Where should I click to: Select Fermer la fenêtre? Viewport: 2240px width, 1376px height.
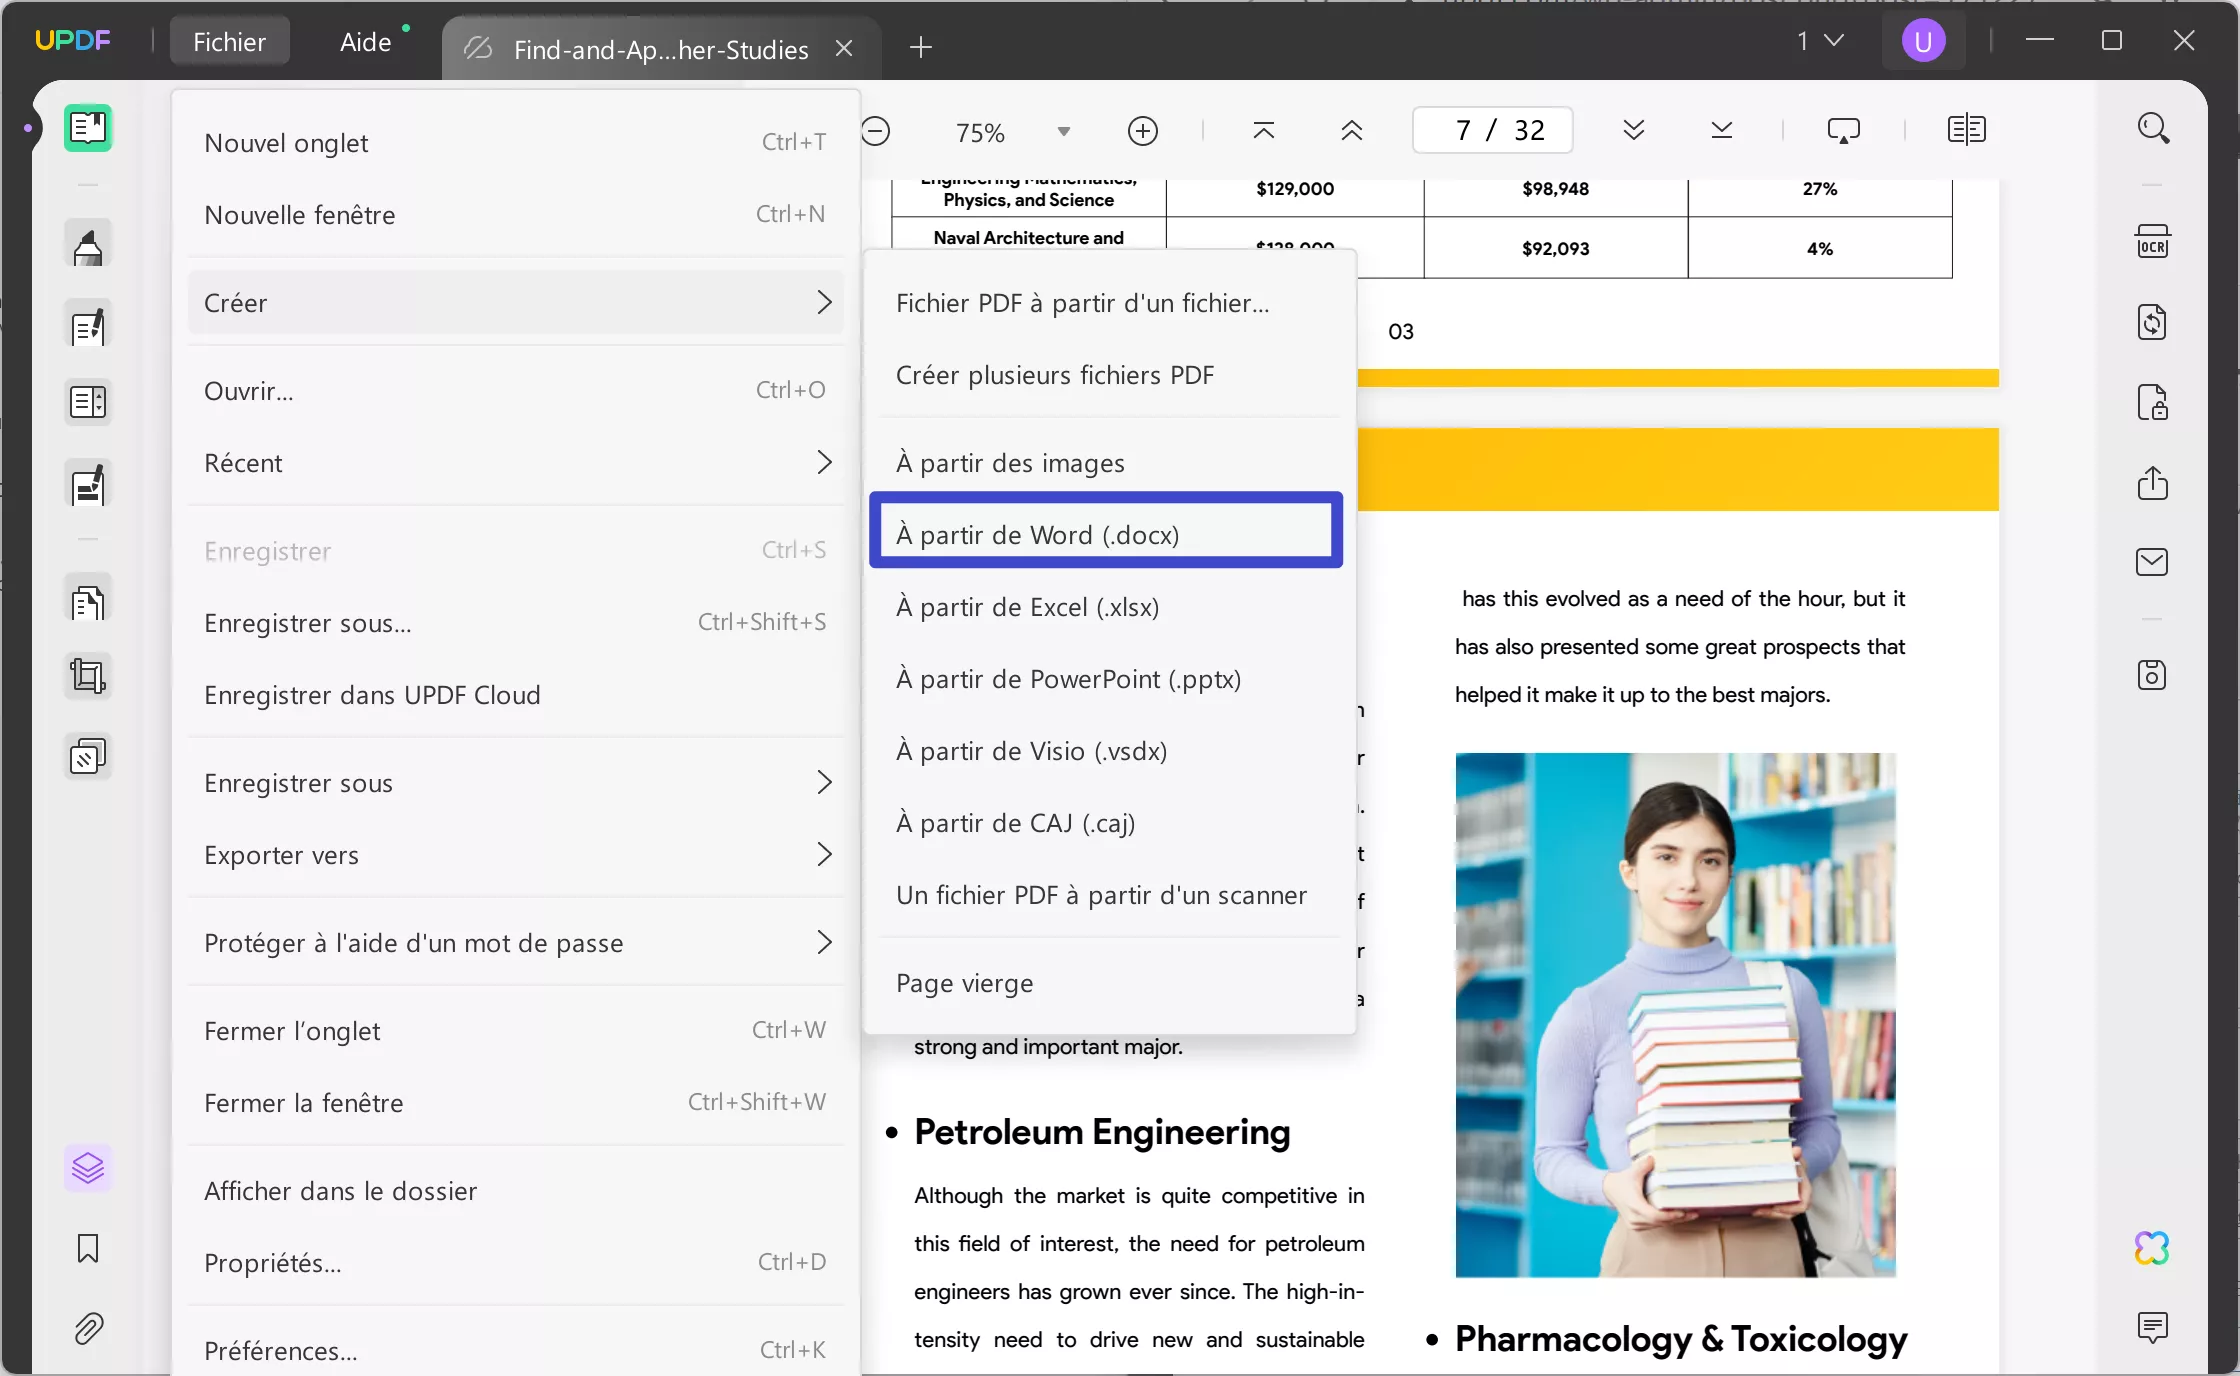pos(516,1103)
